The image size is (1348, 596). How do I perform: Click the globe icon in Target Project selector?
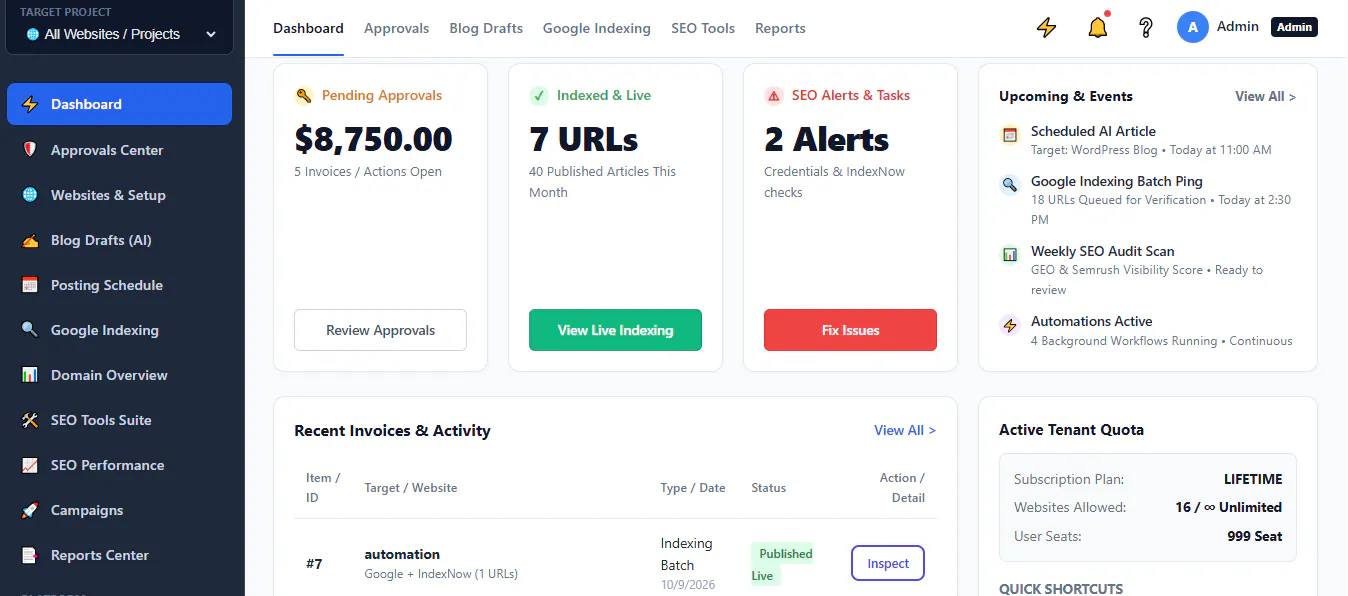33,34
